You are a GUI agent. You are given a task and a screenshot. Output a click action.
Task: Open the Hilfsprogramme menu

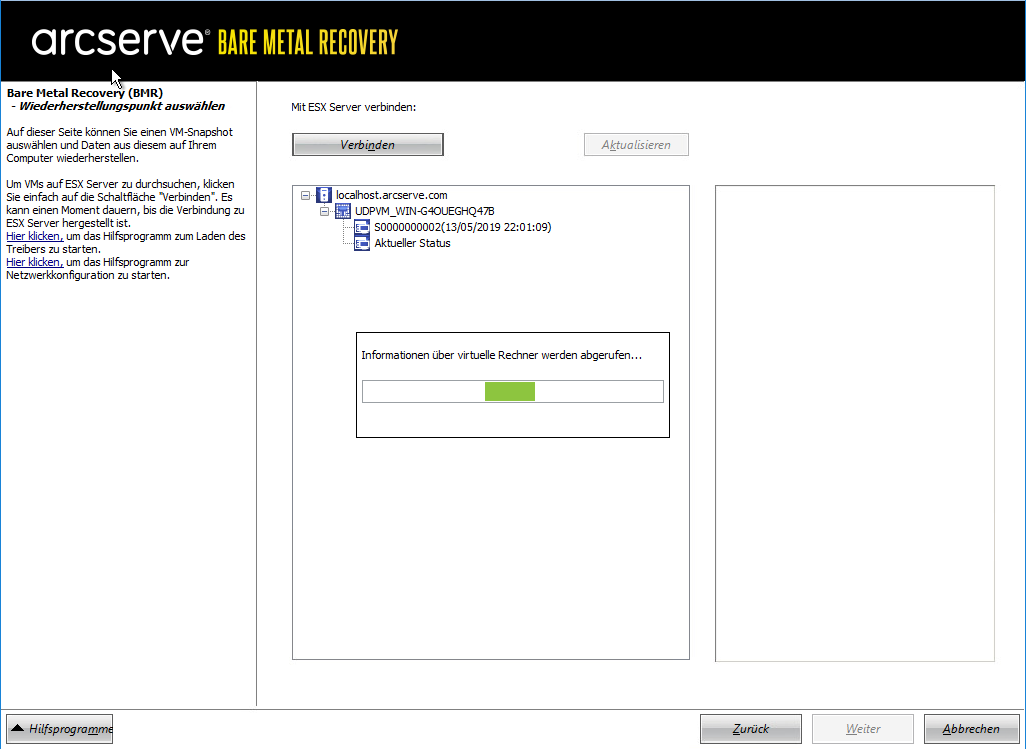click(60, 729)
